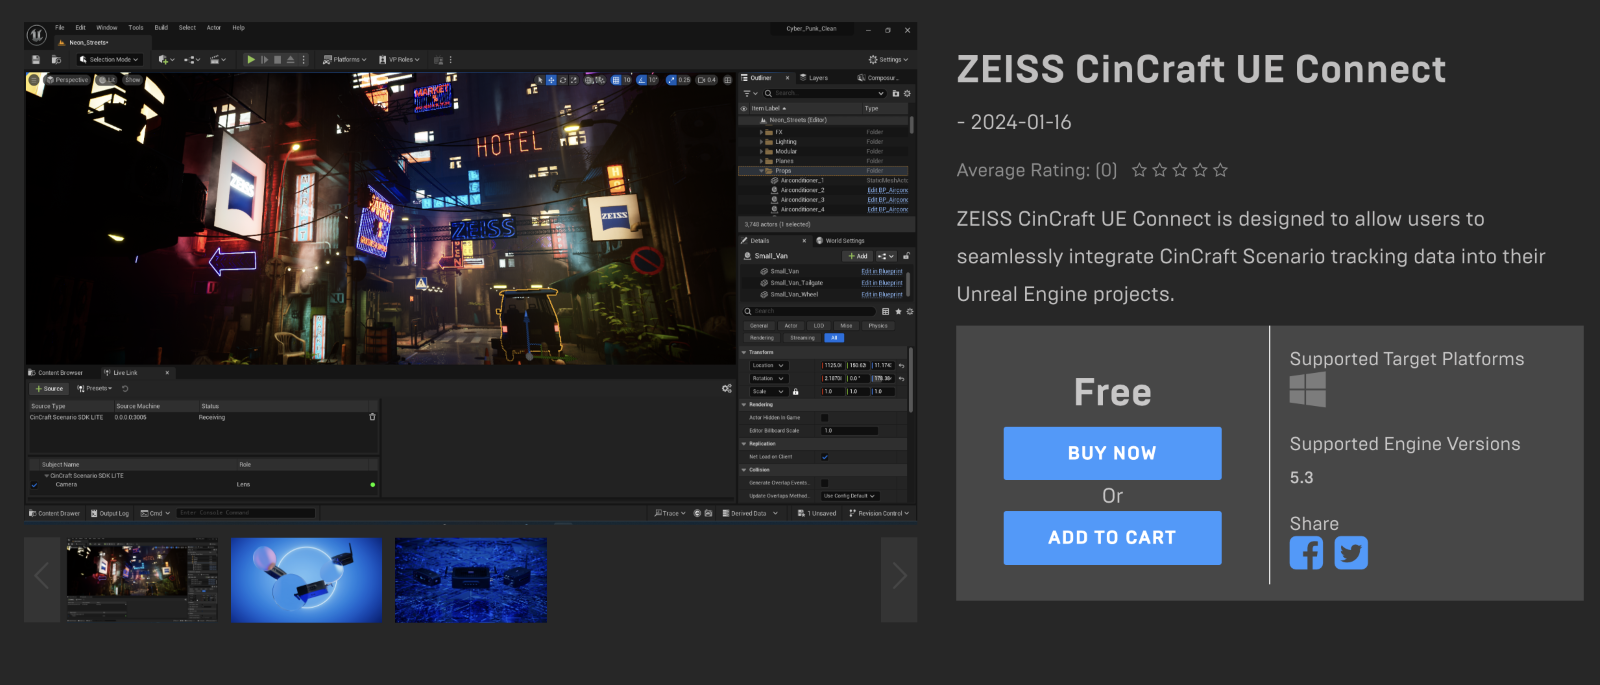Toggle the Net Load on Client checkbox
This screenshot has width=1600, height=685.
tap(825, 457)
